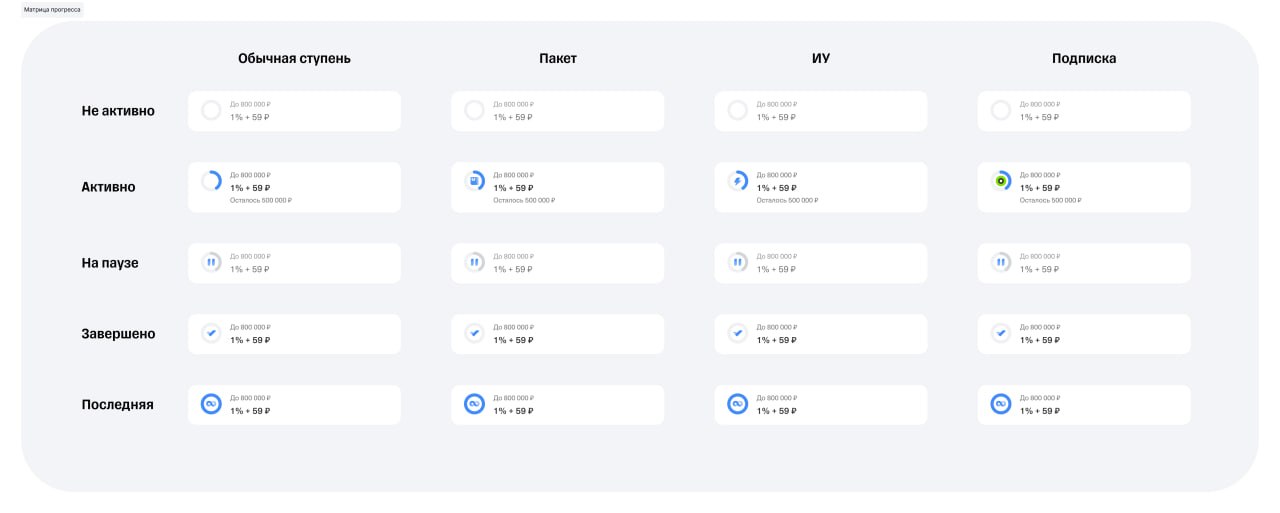
Task: Open the Пакет Завершено tariff card
Action: coord(558,334)
